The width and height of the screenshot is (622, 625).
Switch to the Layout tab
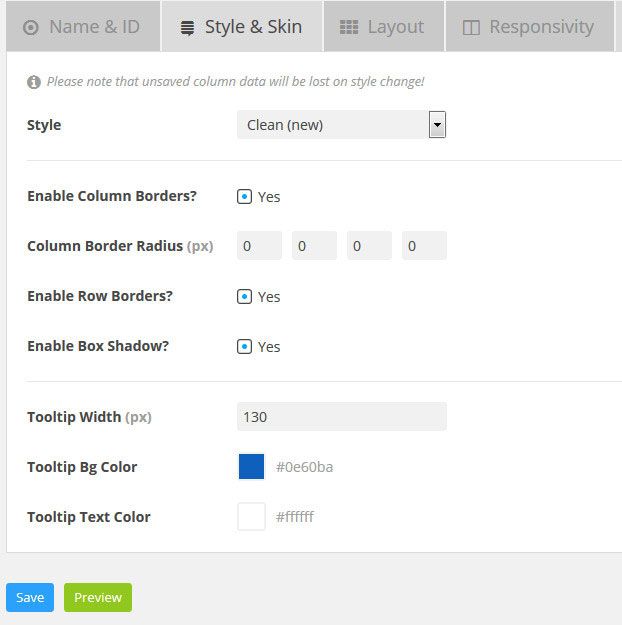pos(383,27)
